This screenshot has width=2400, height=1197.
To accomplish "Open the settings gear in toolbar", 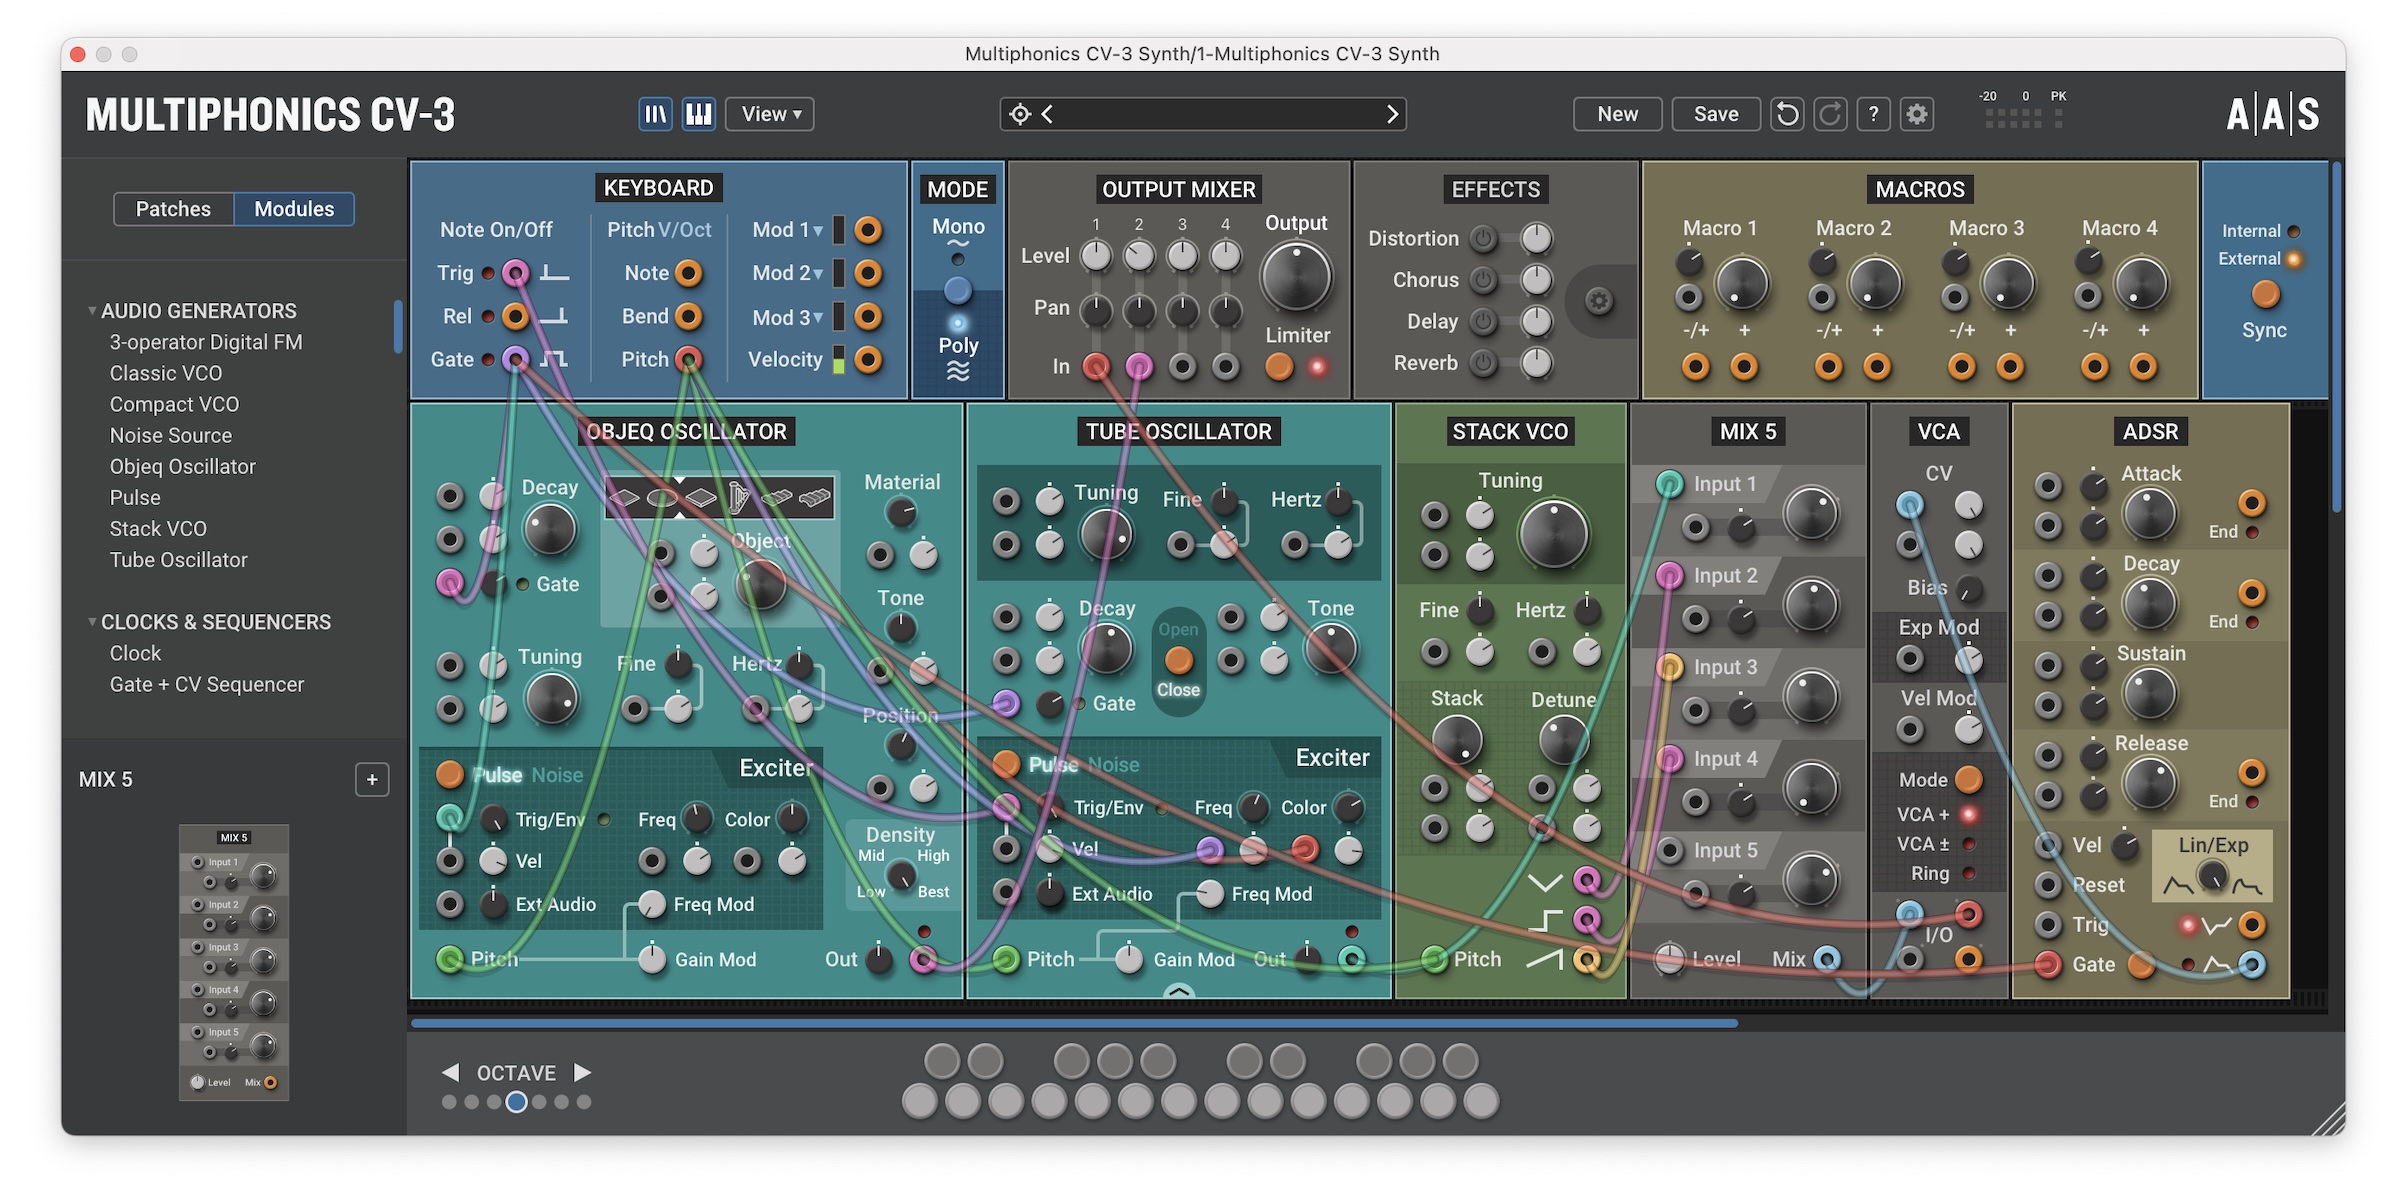I will click(x=1916, y=114).
